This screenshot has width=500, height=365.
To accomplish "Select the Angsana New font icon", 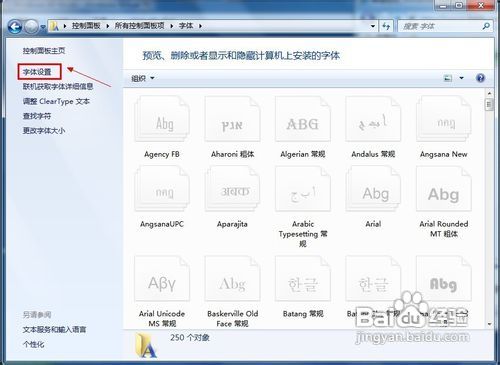I will (x=444, y=119).
